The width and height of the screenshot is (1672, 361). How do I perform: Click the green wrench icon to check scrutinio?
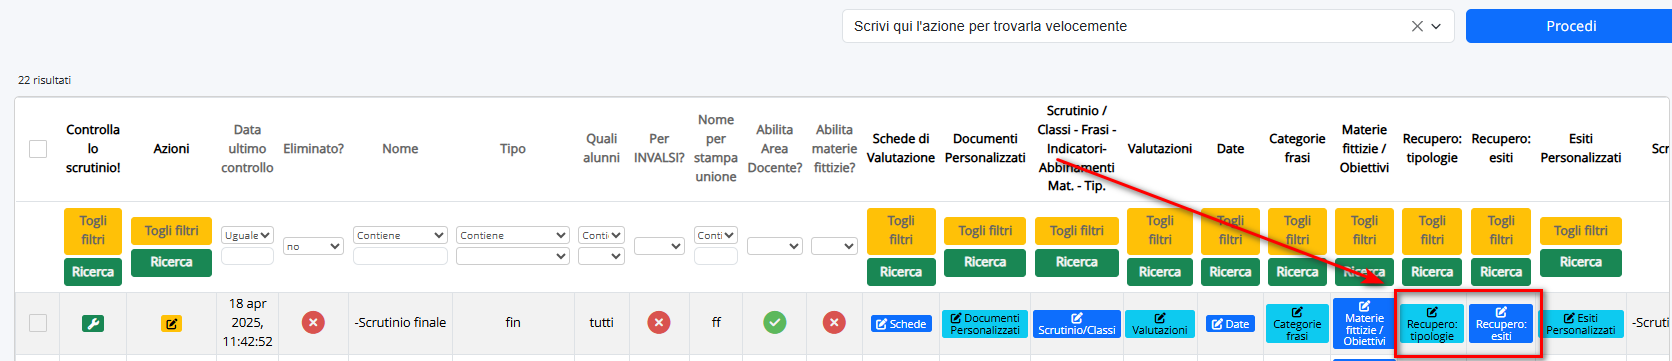click(x=93, y=323)
